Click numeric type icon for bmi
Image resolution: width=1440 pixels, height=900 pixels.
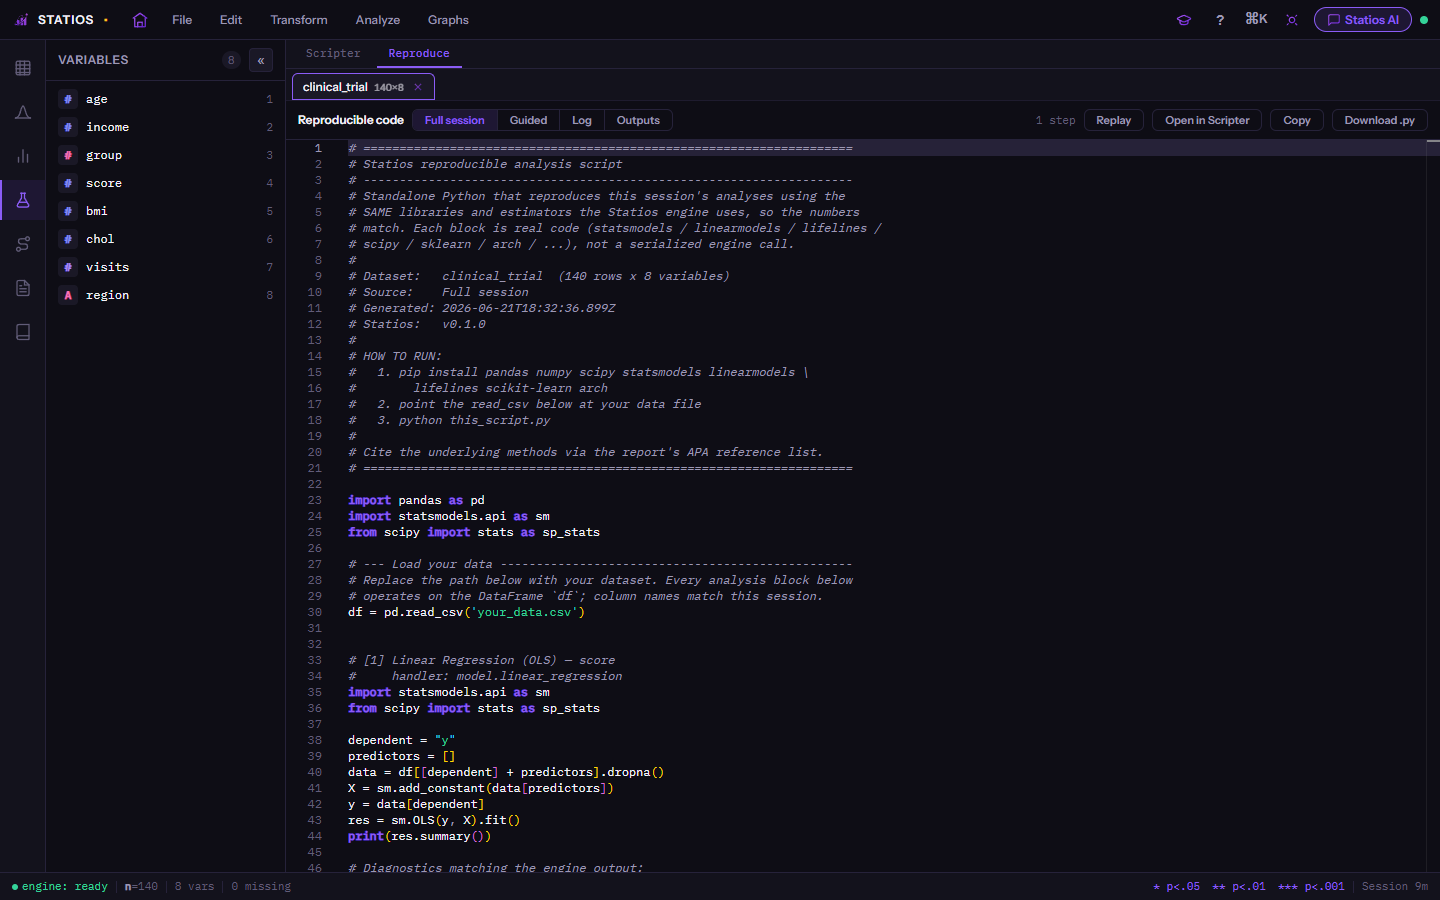coord(68,211)
